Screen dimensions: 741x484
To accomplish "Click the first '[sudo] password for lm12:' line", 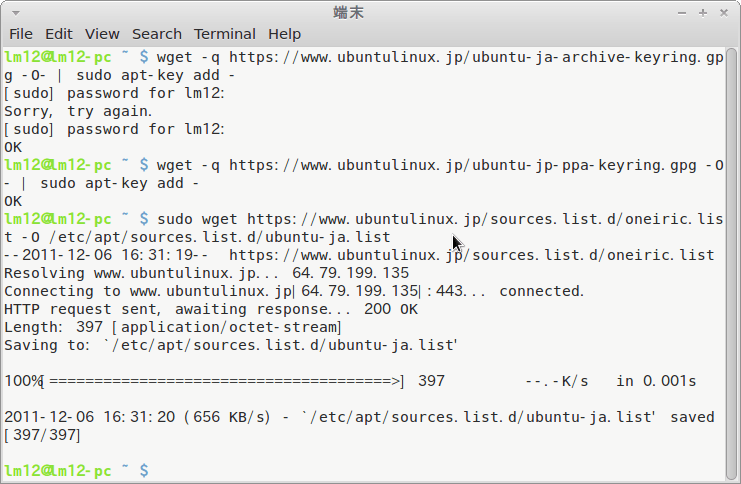I will click(114, 93).
